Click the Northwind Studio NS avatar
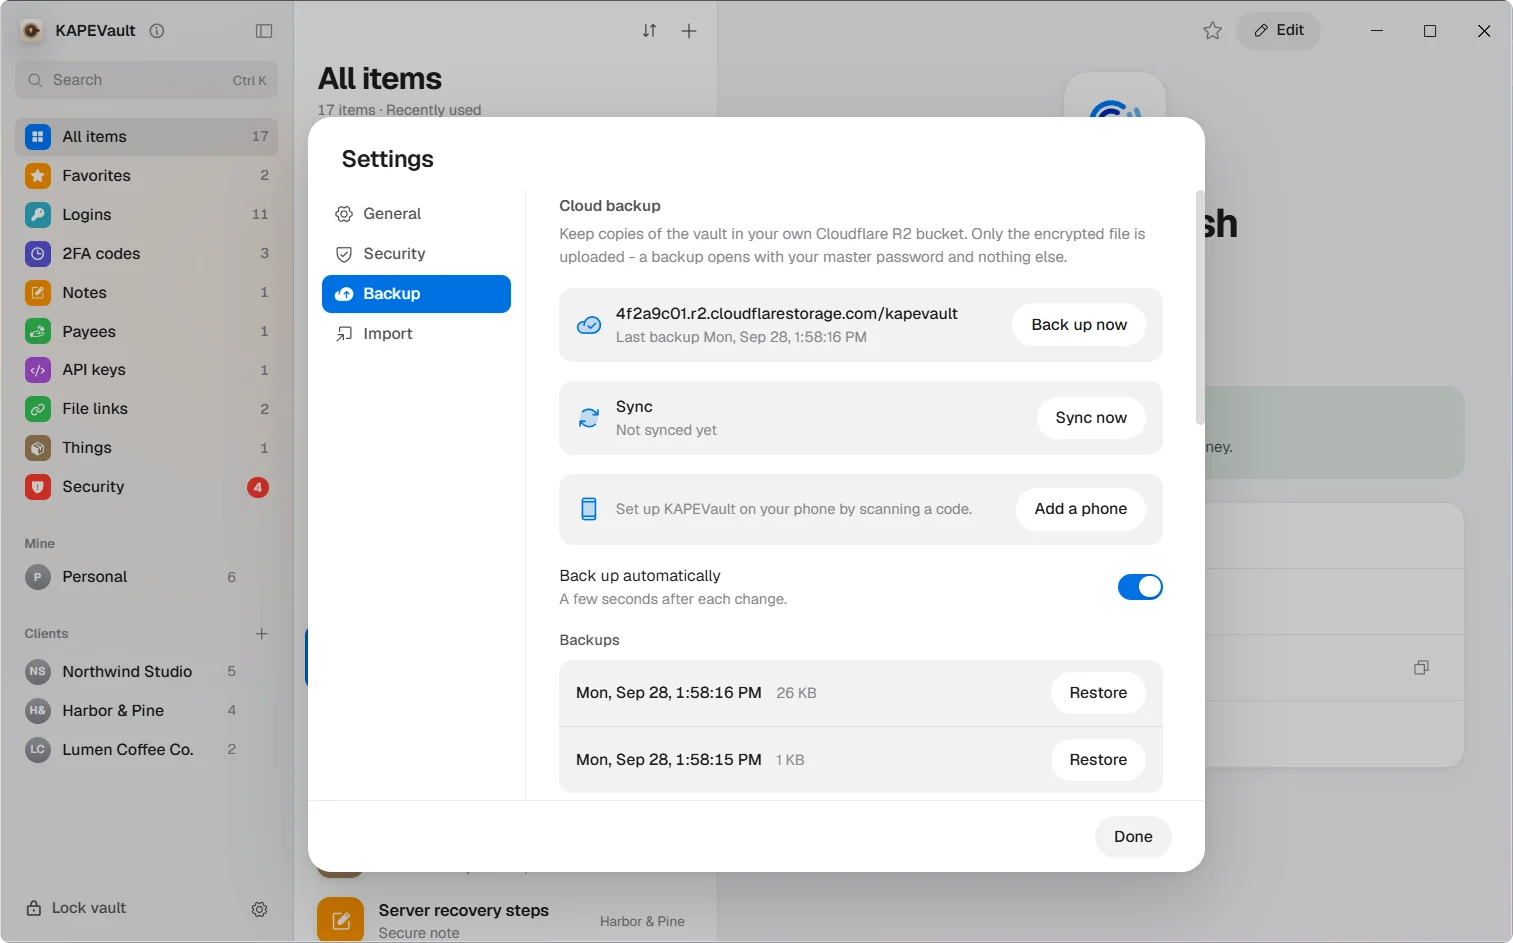This screenshot has height=943, width=1513. tap(38, 672)
